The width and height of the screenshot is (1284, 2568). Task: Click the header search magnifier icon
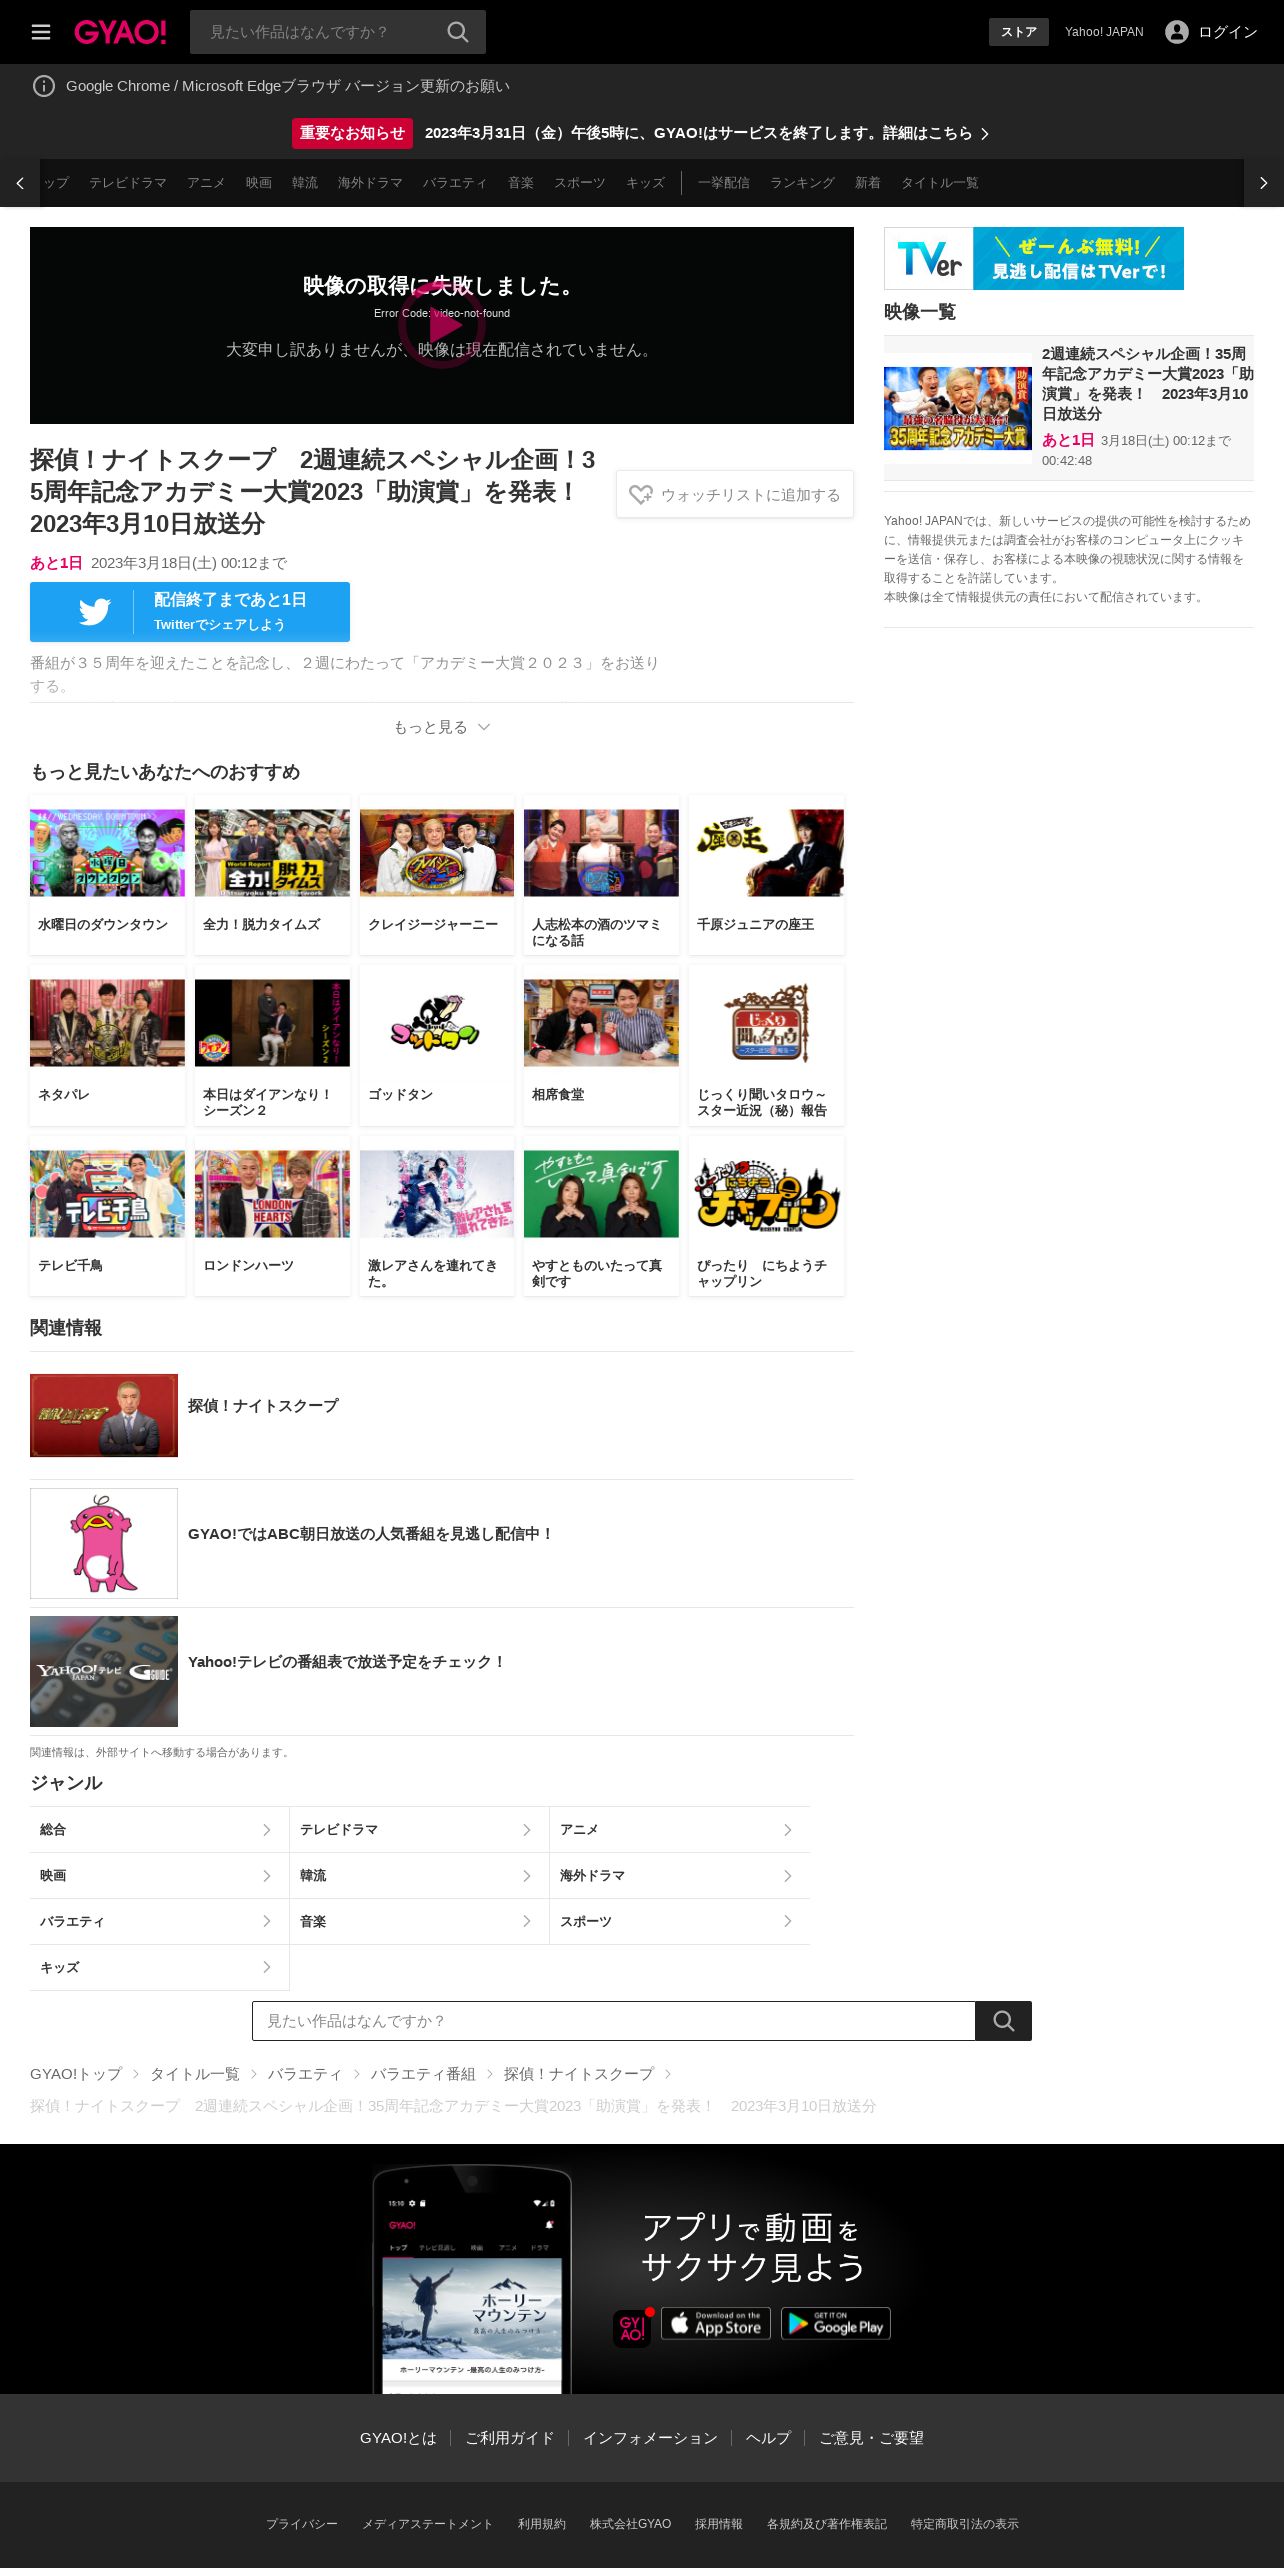[458, 32]
